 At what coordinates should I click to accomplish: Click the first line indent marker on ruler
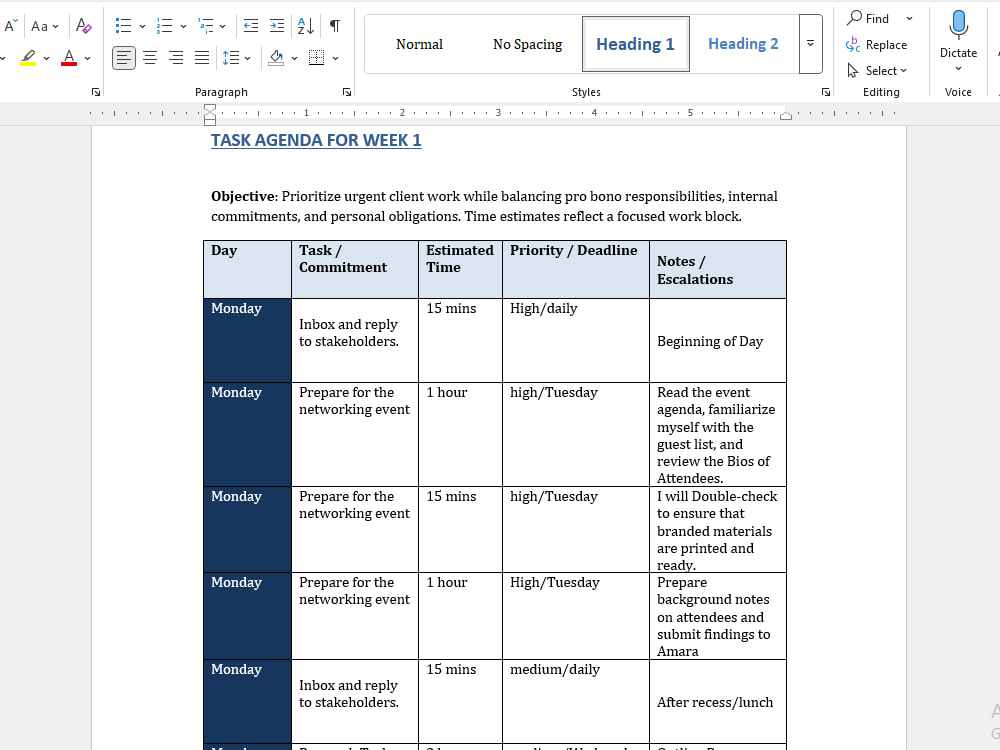point(210,109)
